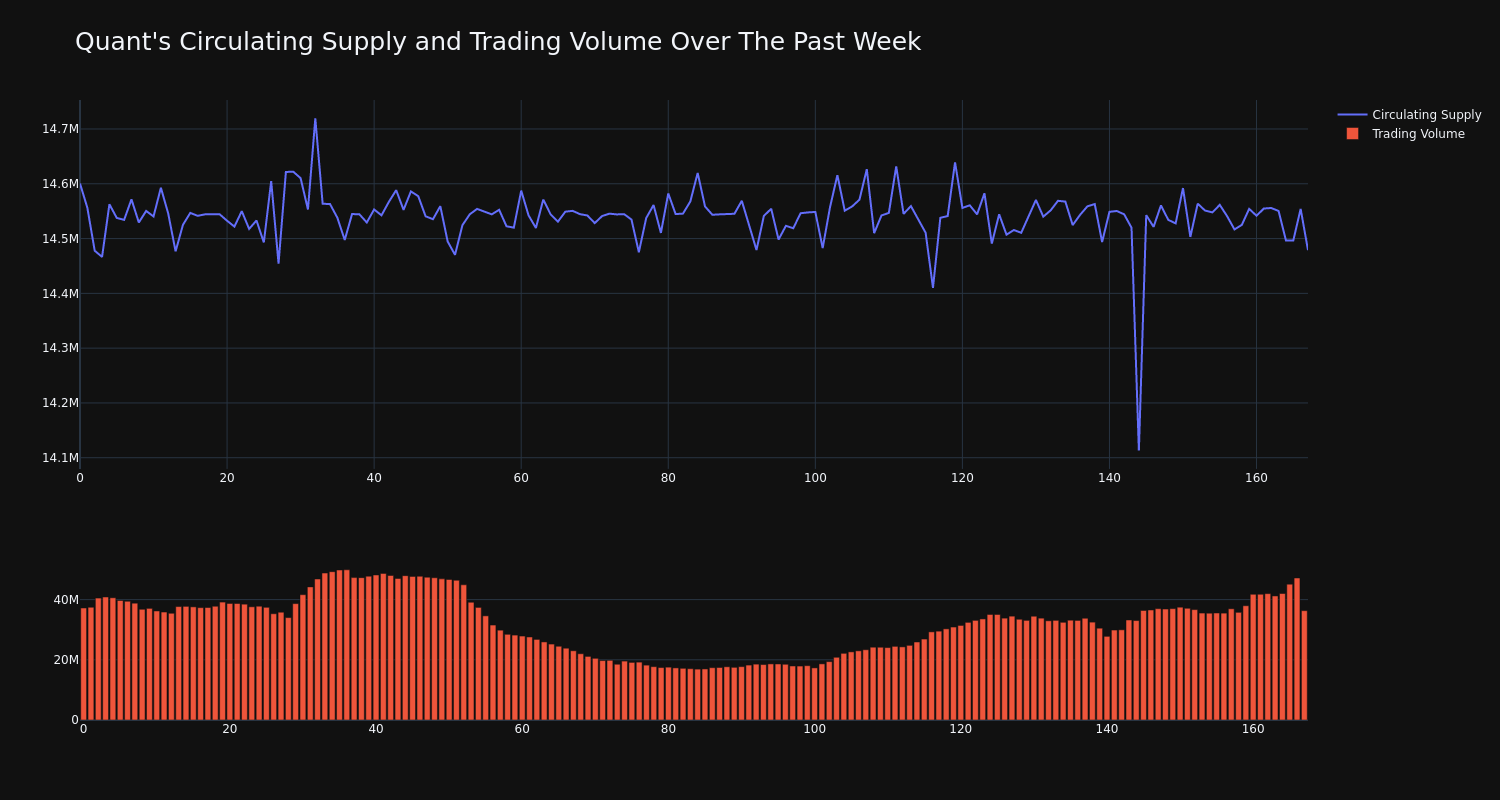Select the 14.4M y-axis label
The image size is (1500, 800).
pyautogui.click(x=60, y=294)
